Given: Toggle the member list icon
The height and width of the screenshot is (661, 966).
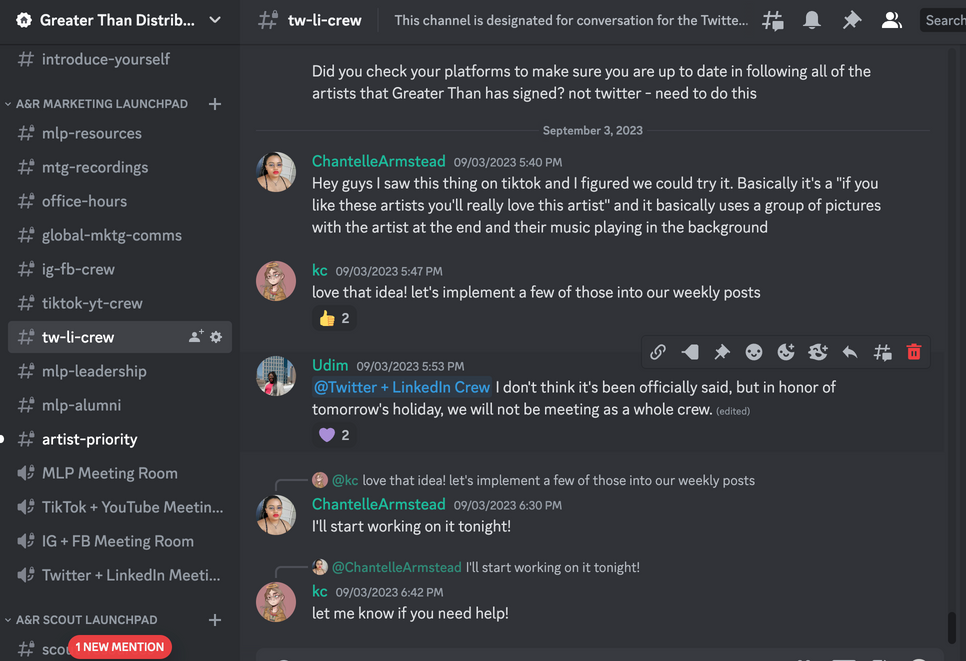Looking at the screenshot, I should [x=891, y=20].
